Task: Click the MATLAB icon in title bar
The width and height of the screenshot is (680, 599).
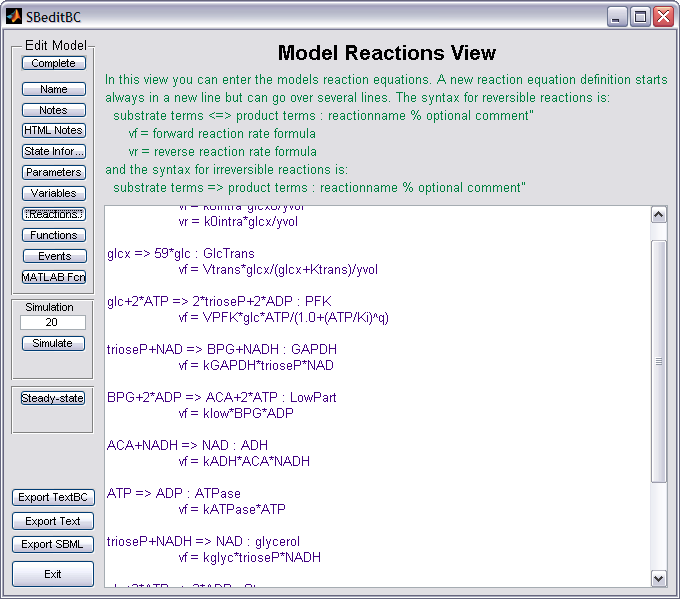Action: 14,16
